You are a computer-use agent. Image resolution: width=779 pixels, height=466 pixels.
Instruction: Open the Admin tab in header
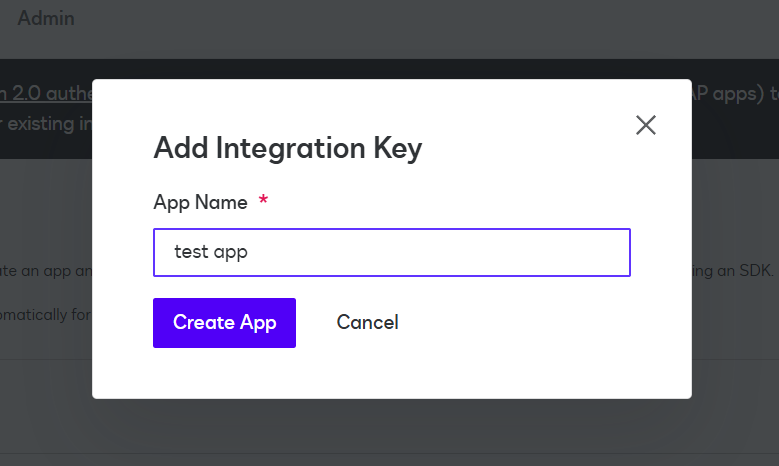[46, 18]
